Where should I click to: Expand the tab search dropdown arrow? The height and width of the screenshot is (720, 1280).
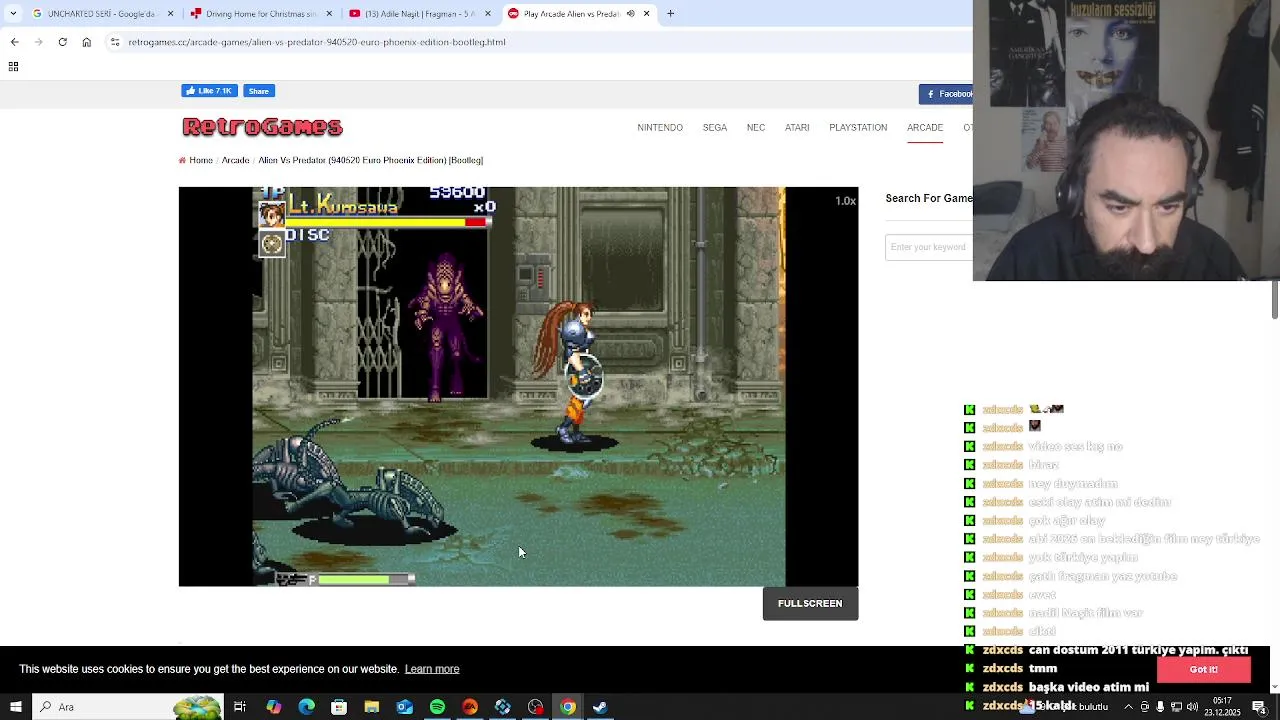pos(13,14)
